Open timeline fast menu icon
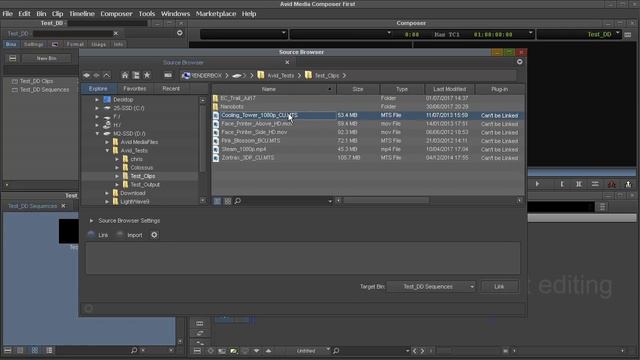Screen dimensions: 640x360 [x=197, y=351]
